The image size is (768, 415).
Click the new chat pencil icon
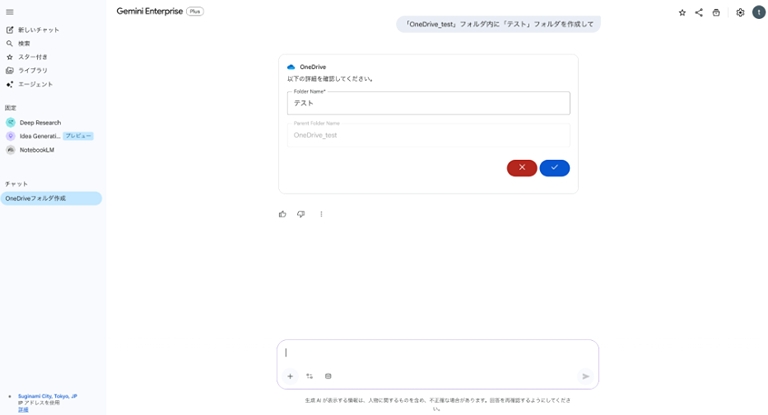coord(9,30)
